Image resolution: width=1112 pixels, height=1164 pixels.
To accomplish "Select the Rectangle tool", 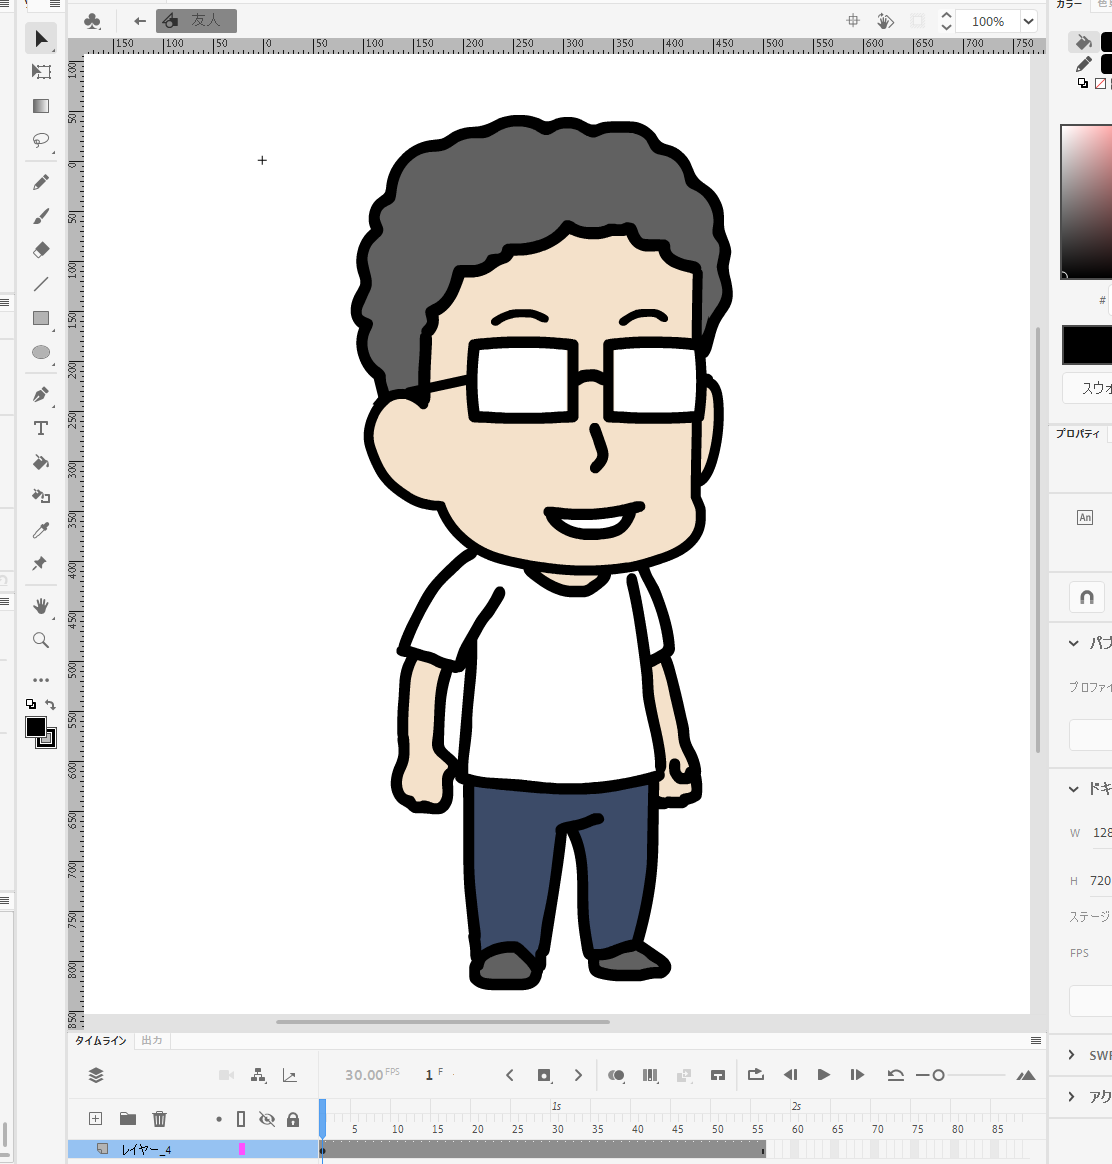I will pyautogui.click(x=41, y=318).
